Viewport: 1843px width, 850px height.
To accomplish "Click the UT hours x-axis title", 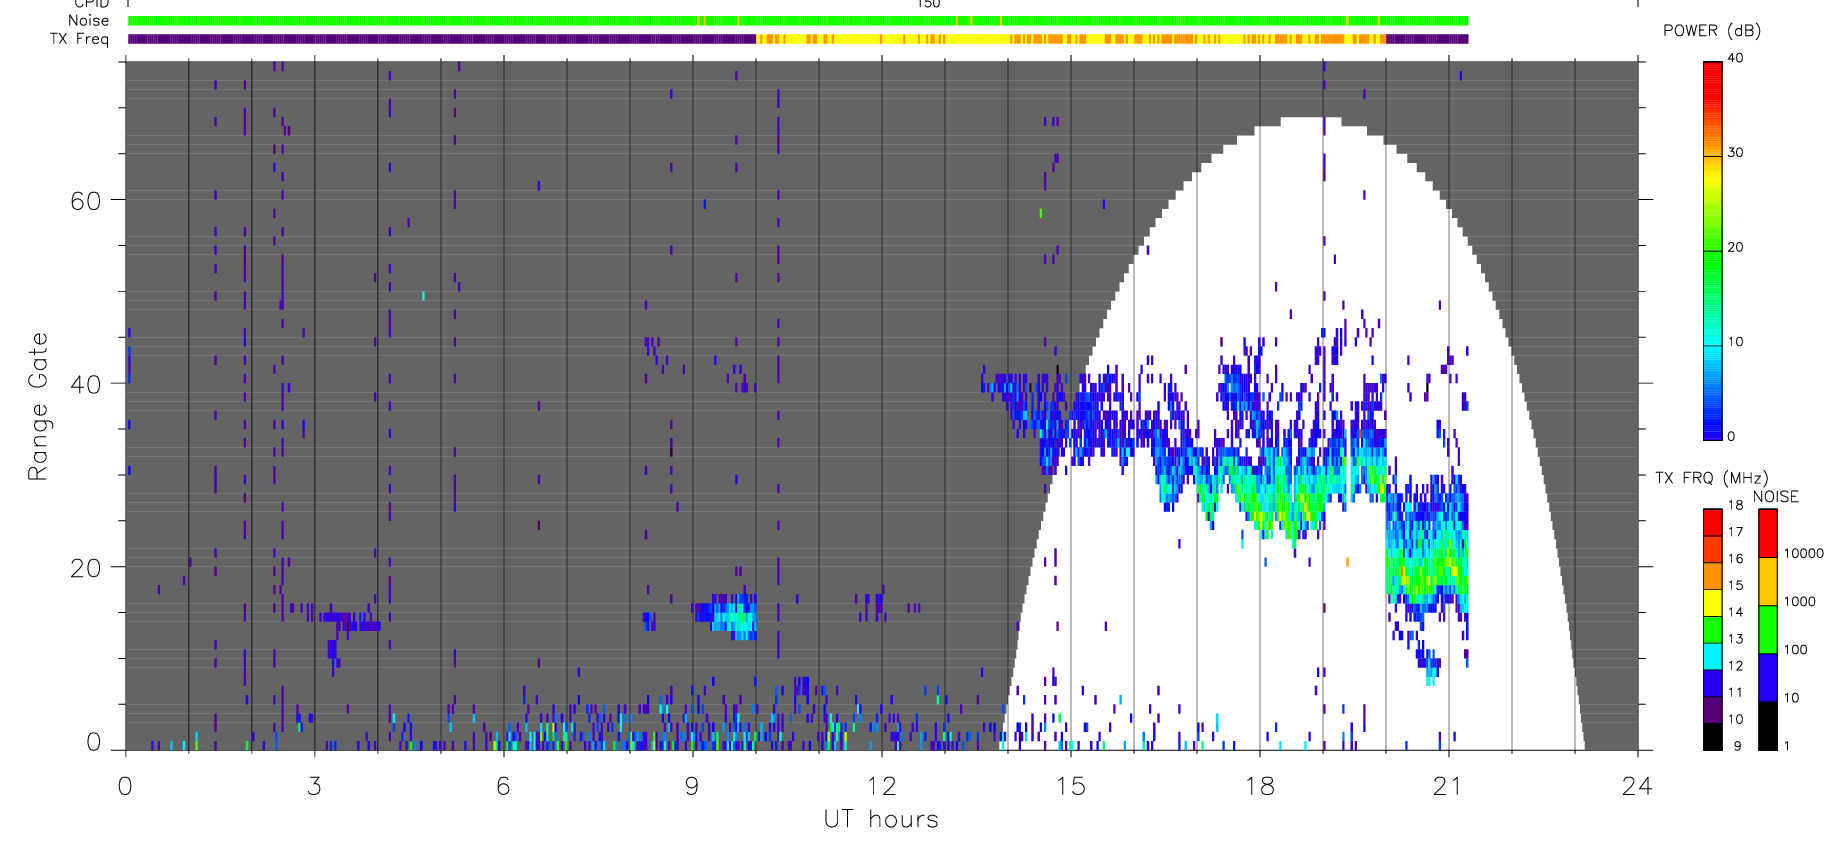I will coord(881,820).
